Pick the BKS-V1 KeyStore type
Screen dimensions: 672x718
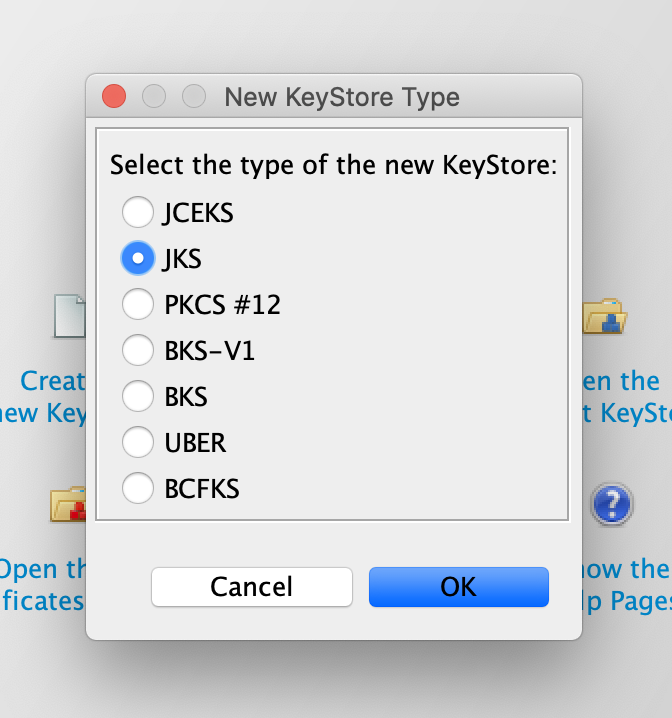137,350
